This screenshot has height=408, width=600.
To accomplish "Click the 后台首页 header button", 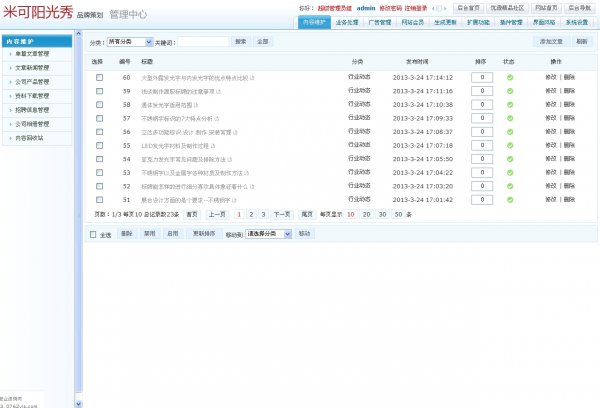I will 468,8.
